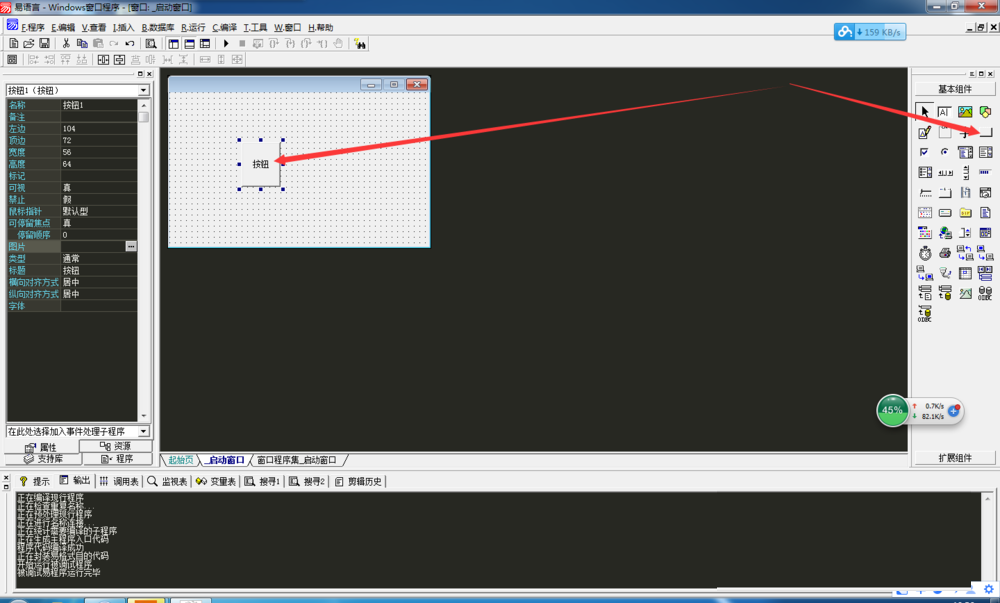Click the Cut scissors toolbar icon

(66, 43)
